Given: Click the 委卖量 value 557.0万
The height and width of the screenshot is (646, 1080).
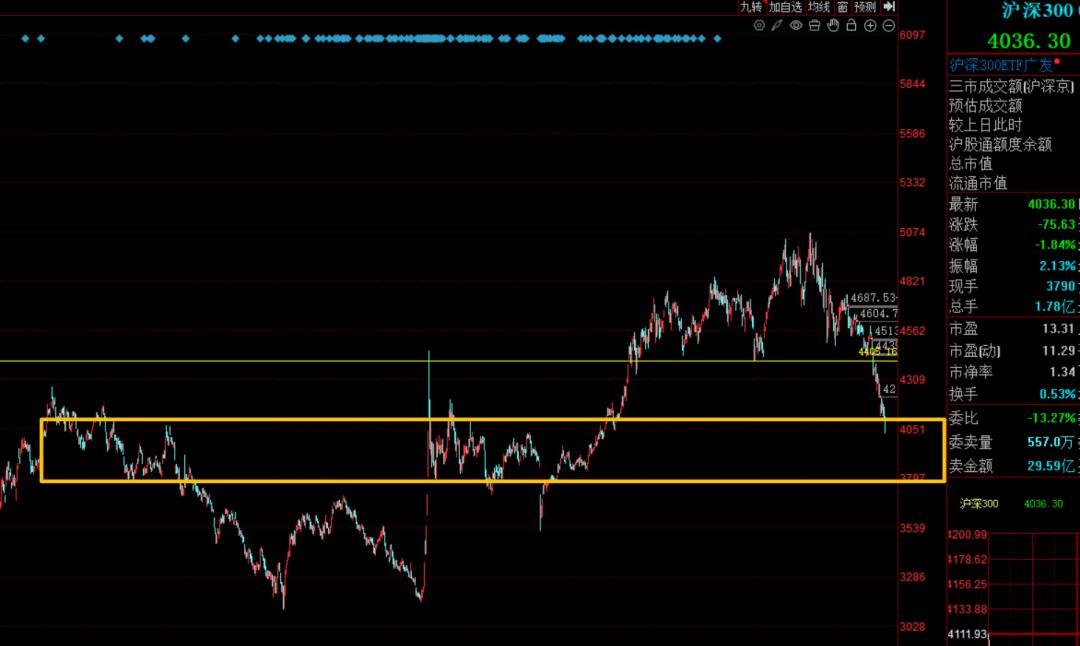Looking at the screenshot, I should pyautogui.click(x=1051, y=442).
